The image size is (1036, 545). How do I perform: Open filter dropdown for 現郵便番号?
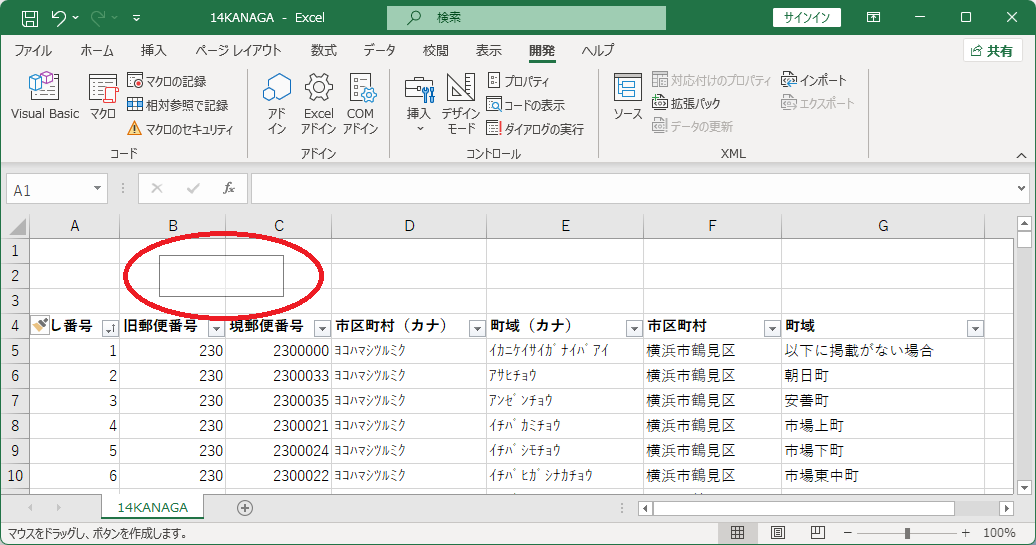pyautogui.click(x=322, y=328)
